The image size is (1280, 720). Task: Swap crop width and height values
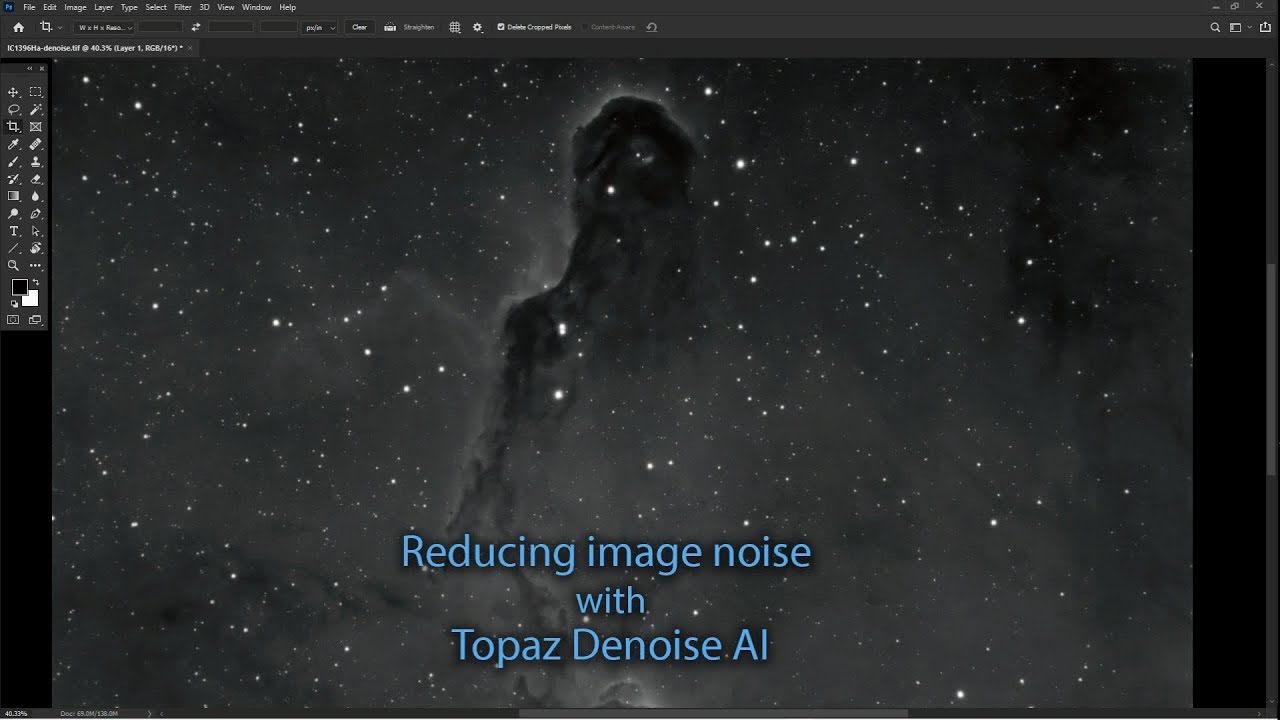point(196,27)
